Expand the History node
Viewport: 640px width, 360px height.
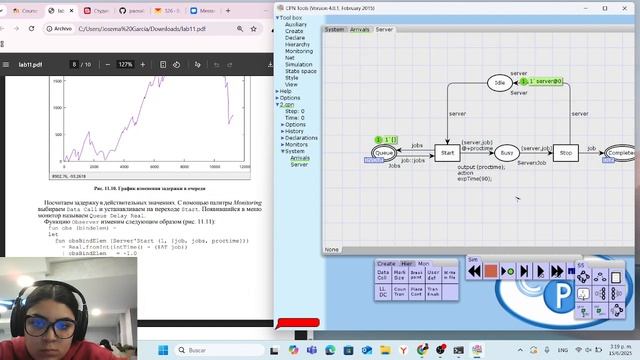coord(282,131)
